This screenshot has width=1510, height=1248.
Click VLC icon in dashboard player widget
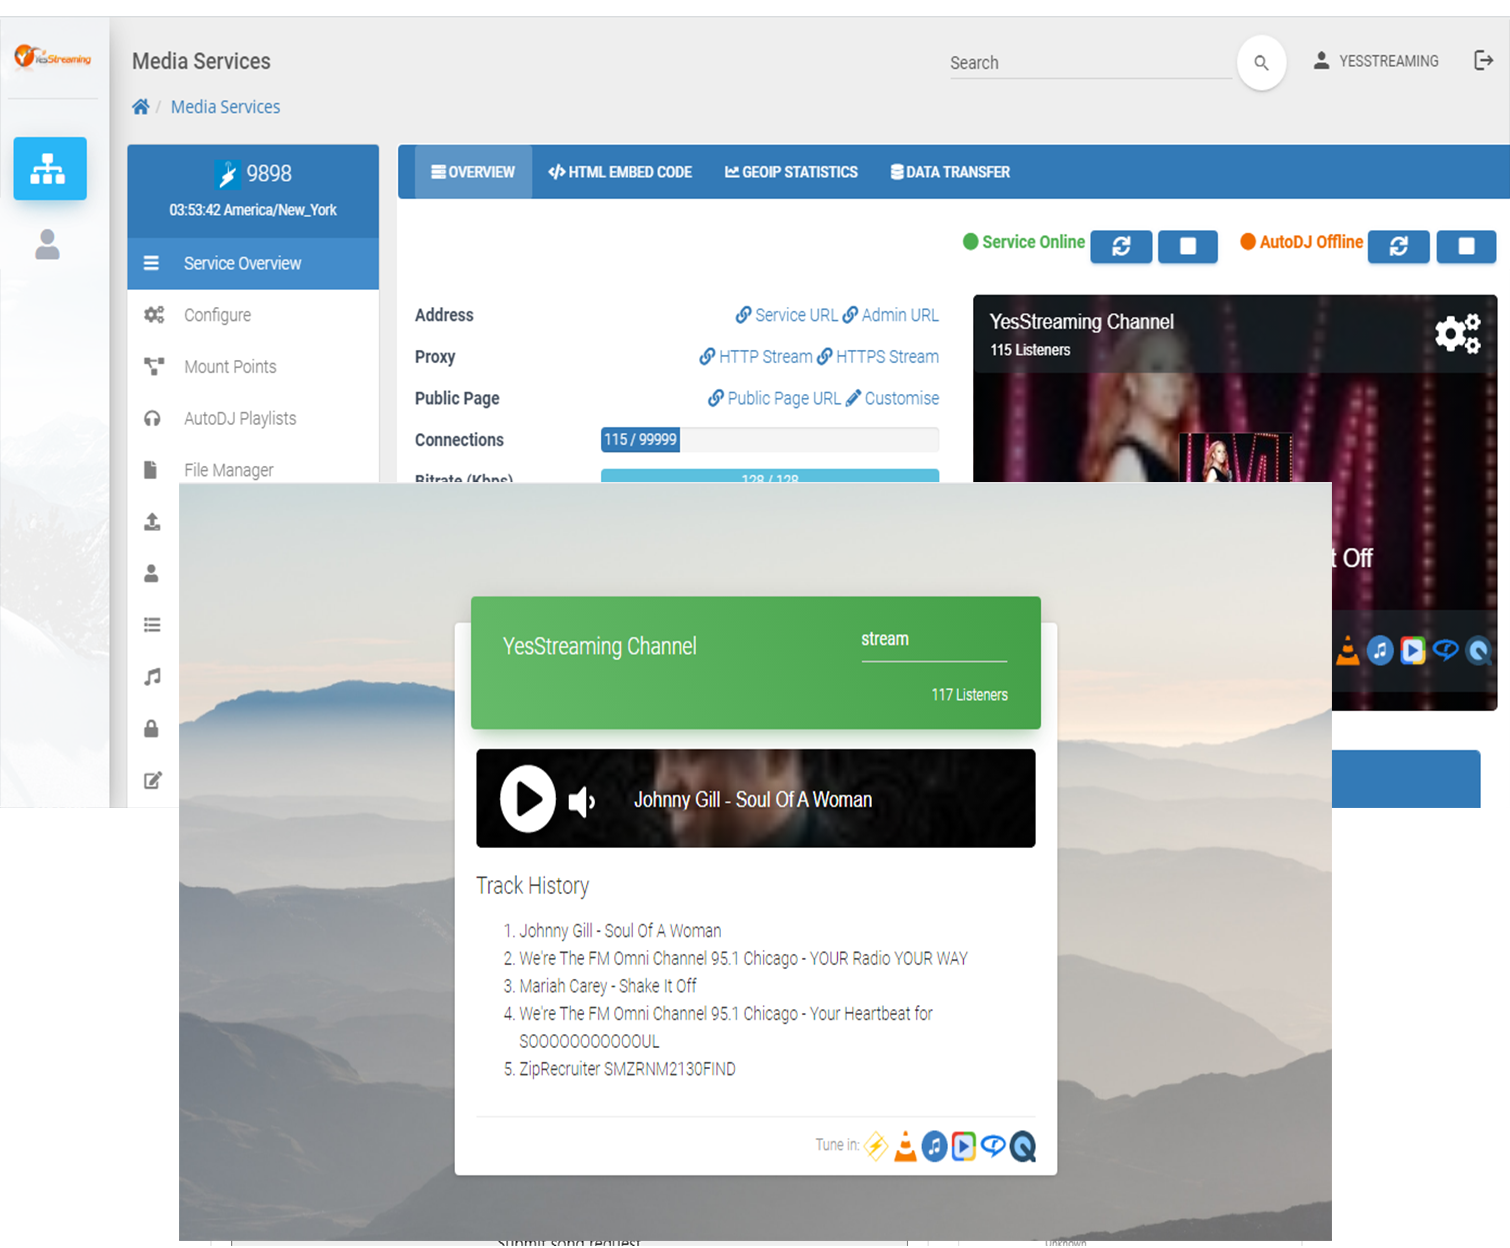(x=1348, y=651)
